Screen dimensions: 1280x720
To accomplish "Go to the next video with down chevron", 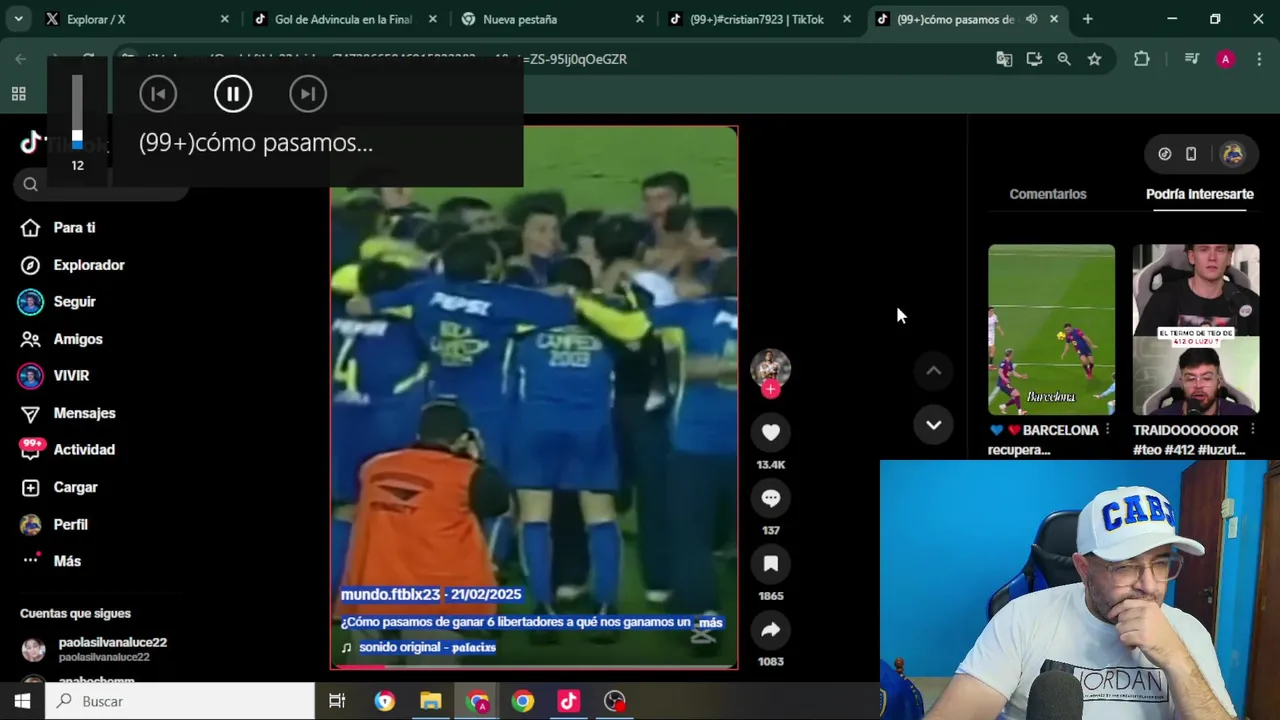I will (x=933, y=425).
